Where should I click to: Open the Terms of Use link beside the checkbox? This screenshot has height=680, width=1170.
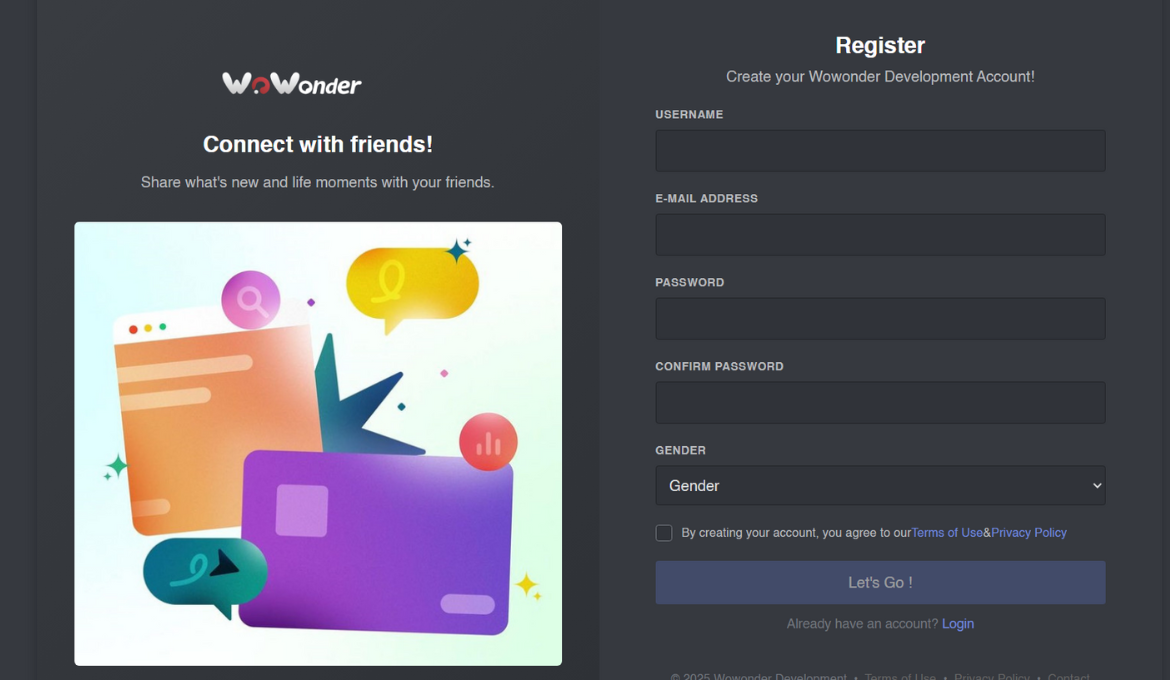tap(947, 533)
